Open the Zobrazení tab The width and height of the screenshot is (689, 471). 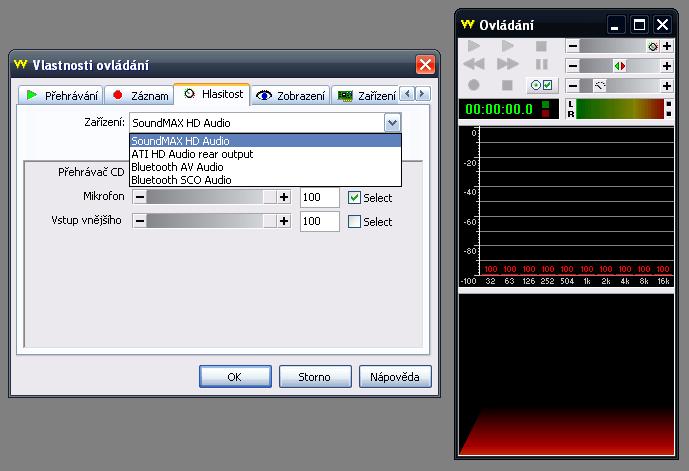click(290, 95)
